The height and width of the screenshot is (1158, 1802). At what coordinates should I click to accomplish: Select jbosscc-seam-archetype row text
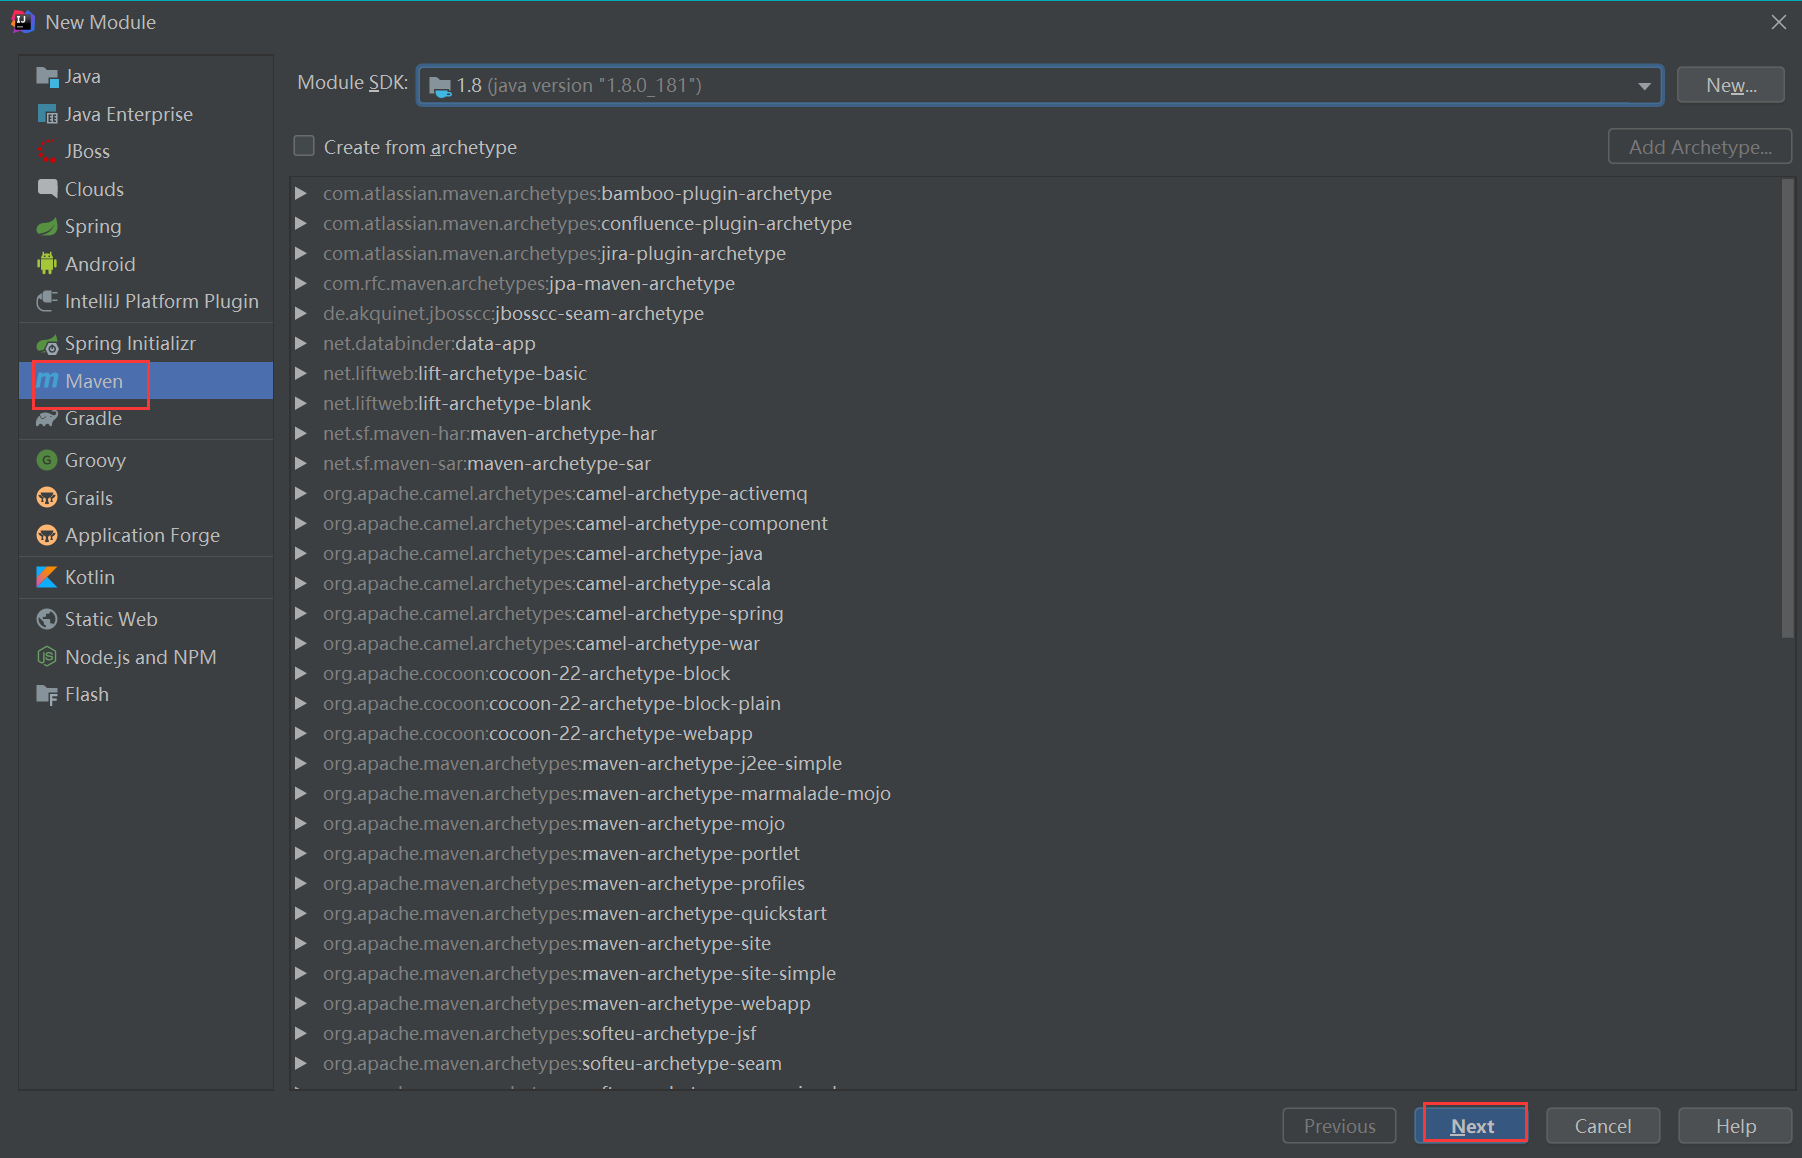pyautogui.click(x=513, y=313)
